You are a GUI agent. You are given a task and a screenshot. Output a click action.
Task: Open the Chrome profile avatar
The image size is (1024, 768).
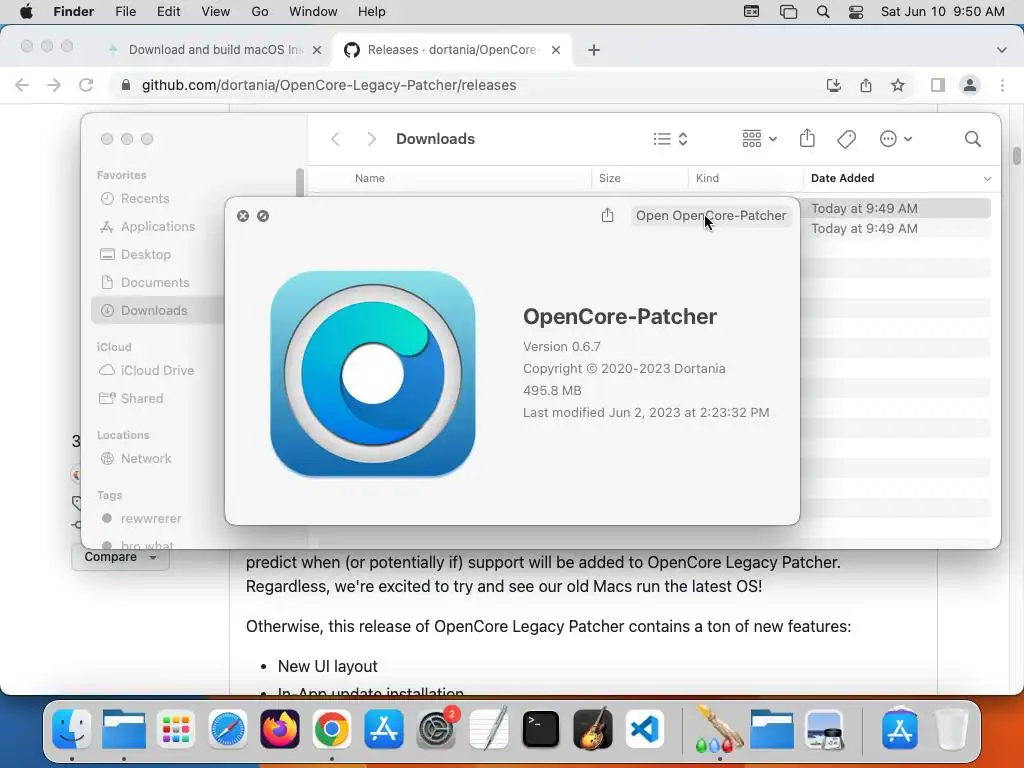click(x=970, y=85)
